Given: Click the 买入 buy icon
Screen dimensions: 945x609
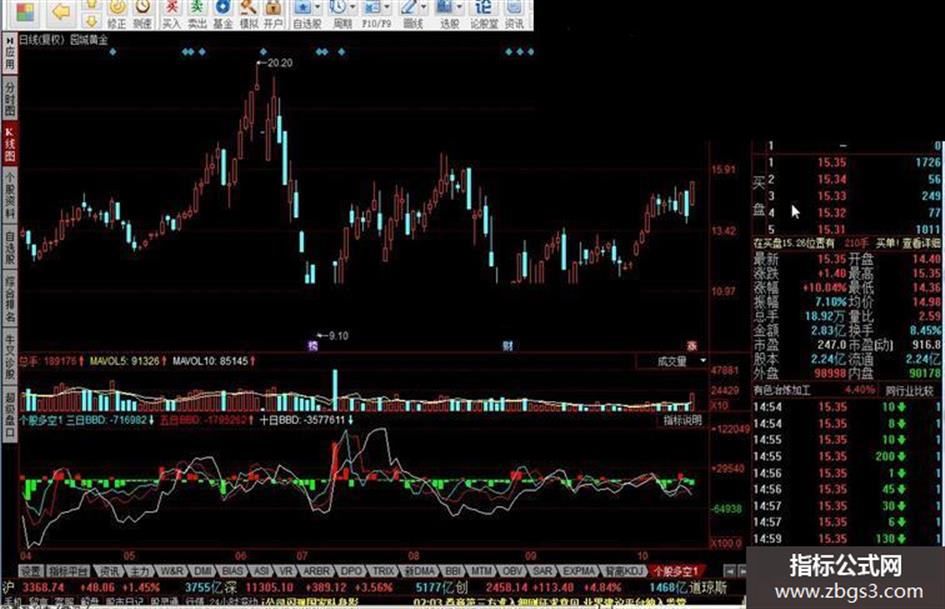Looking at the screenshot, I should coord(172,14).
